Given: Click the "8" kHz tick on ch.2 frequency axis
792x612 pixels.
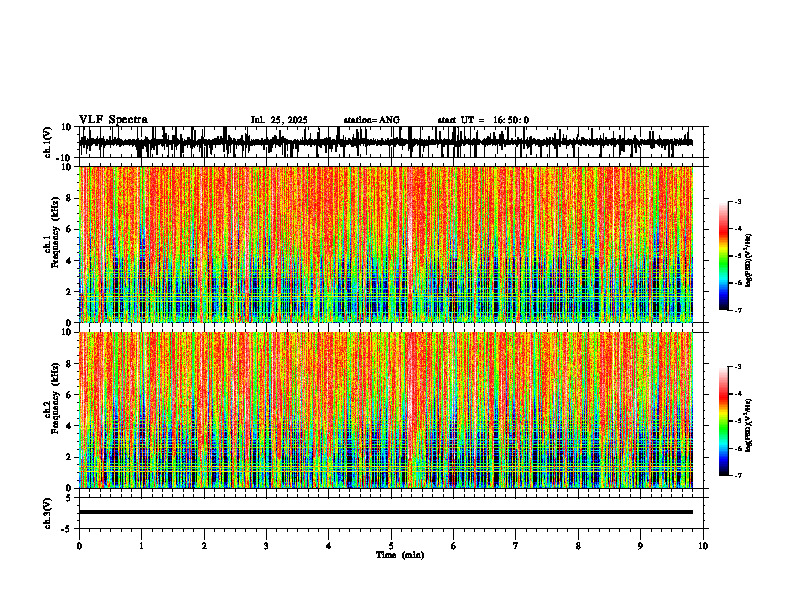Looking at the screenshot, I should point(69,364).
